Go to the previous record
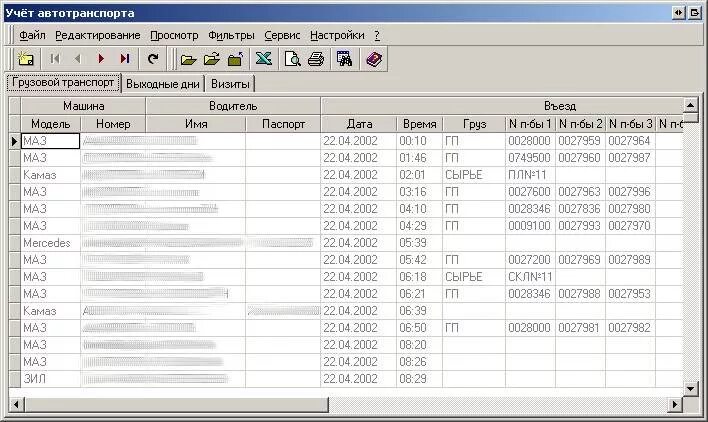The image size is (708, 422). pos(78,59)
